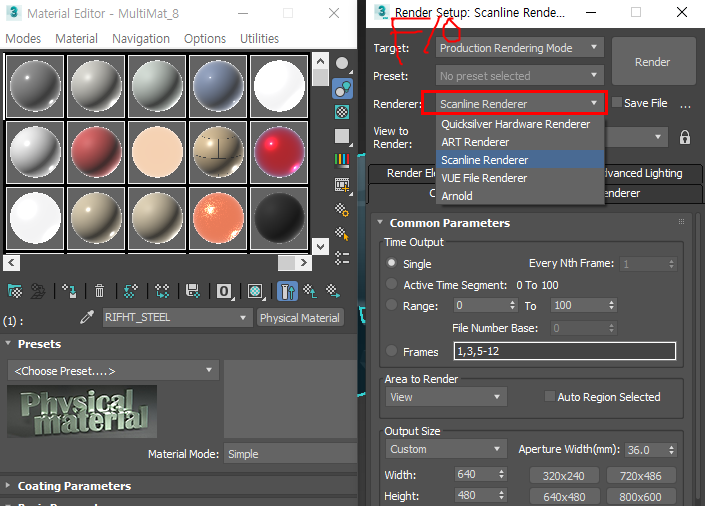
Task: Click the Select By Material icon
Action: (342, 233)
